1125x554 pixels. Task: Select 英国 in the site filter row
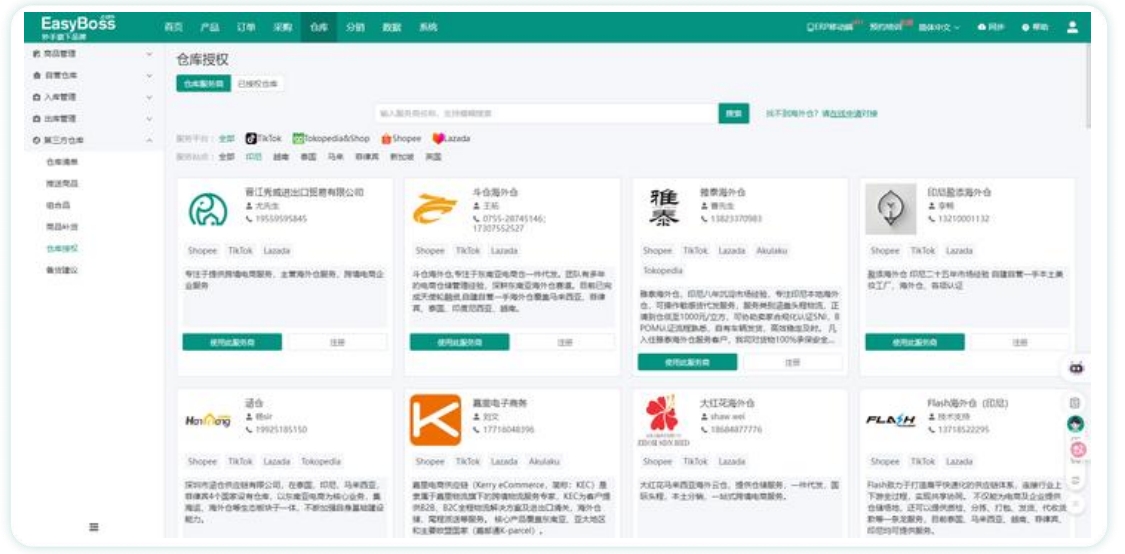[433, 156]
